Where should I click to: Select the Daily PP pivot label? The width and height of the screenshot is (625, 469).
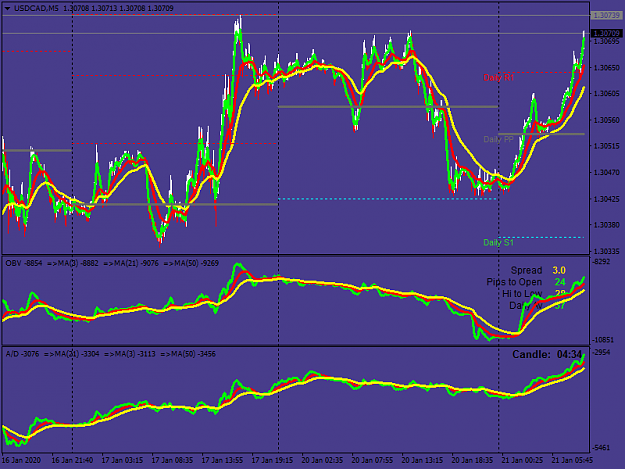(x=498, y=139)
